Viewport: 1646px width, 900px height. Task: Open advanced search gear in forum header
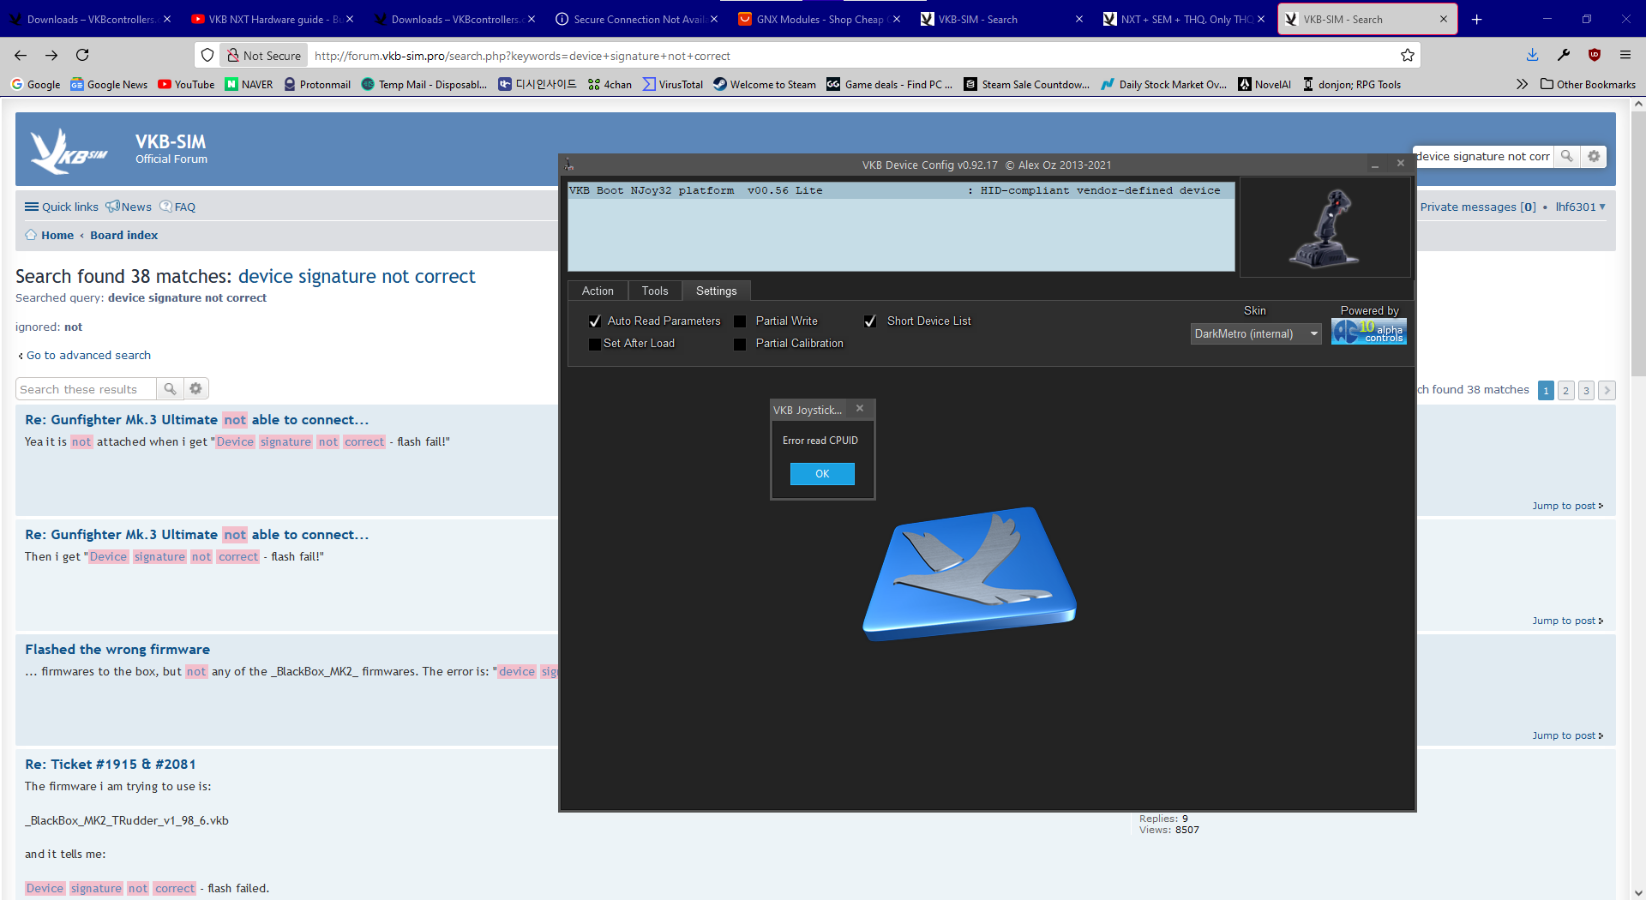1594,156
